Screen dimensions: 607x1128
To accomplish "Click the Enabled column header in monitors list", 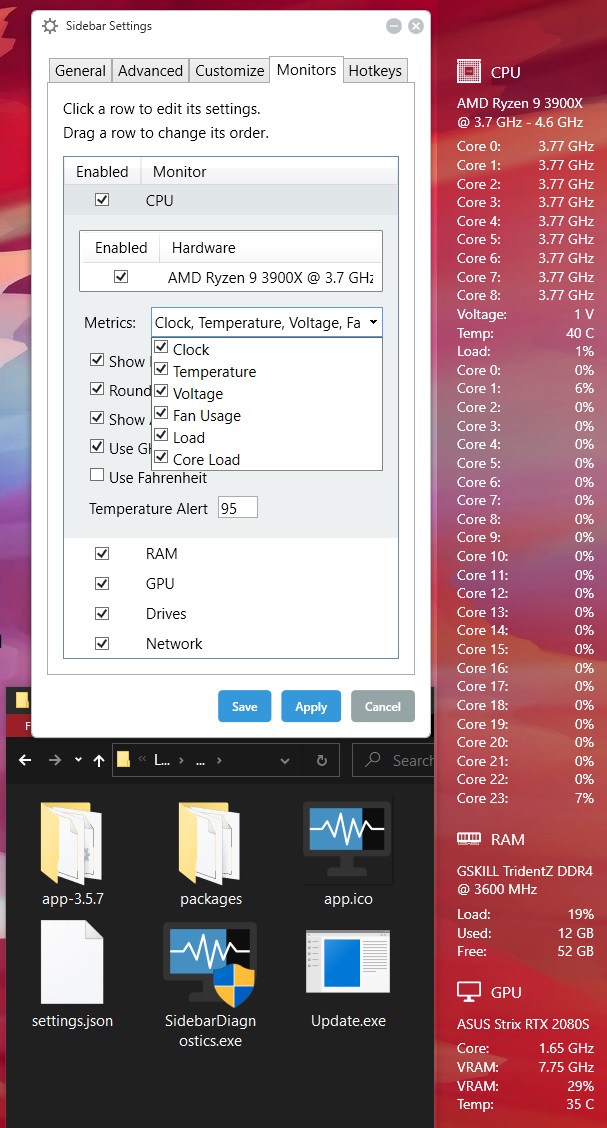I will 102,172.
